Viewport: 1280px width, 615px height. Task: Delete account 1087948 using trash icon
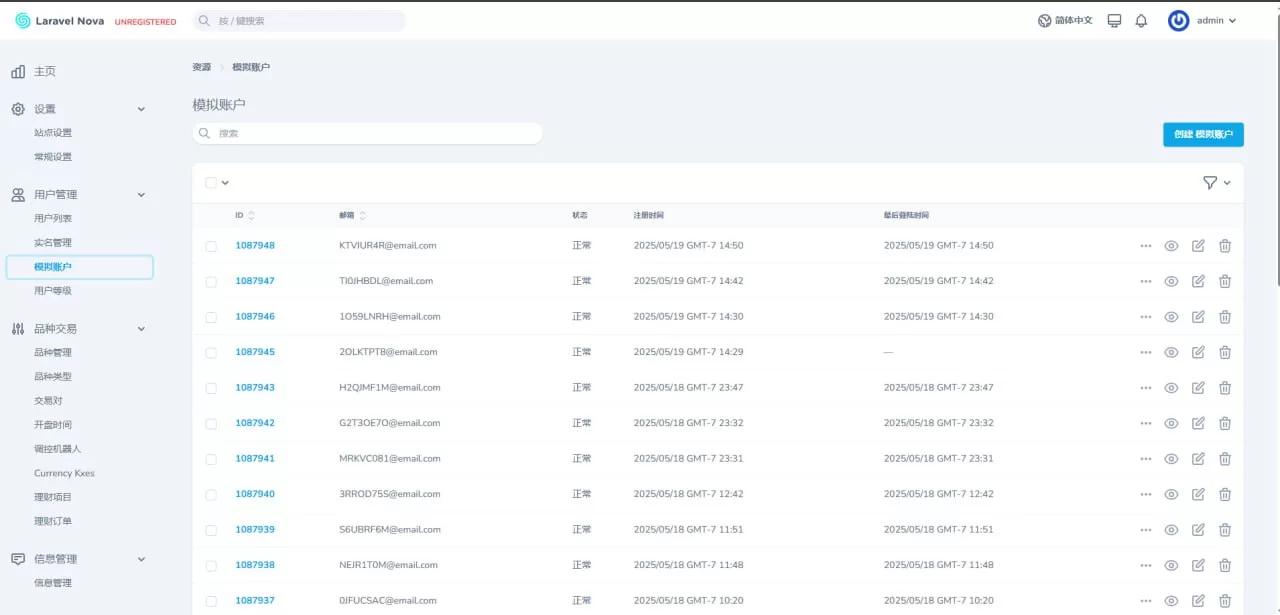click(x=1225, y=246)
